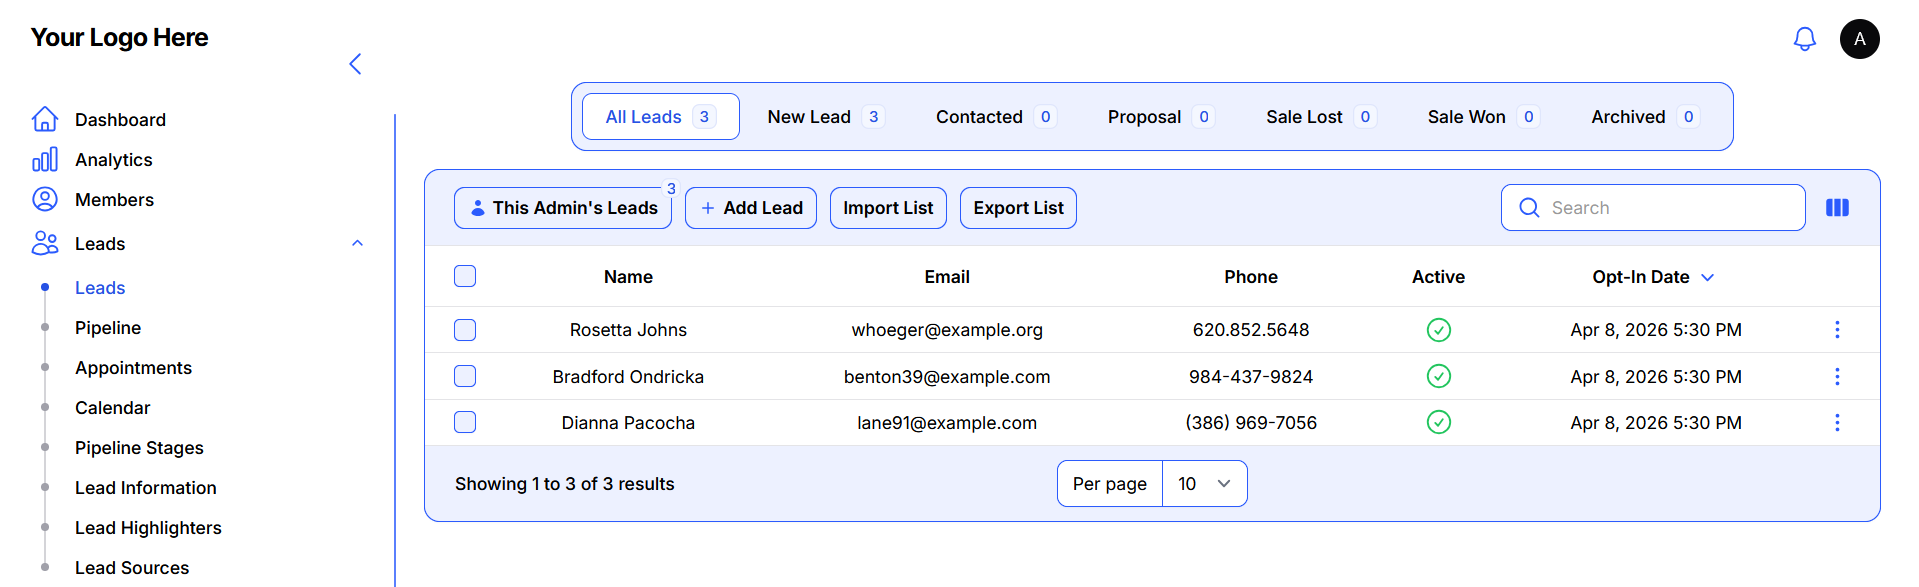
Task: Tick the checkbox beside Dianna Pacocha
Action: tap(465, 422)
